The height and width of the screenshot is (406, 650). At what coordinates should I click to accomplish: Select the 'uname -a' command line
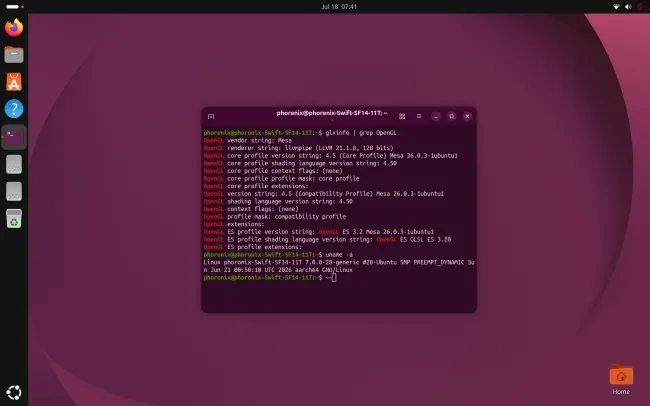coord(278,255)
